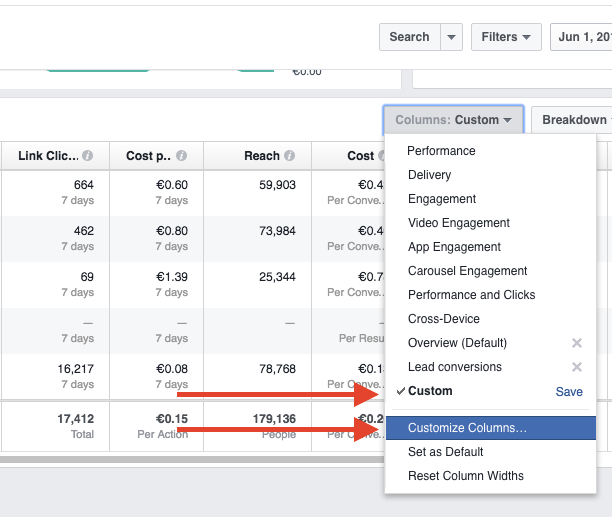Screen dimensions: 612x517
Task: Select the Cross-Device column preset
Action: point(490,319)
